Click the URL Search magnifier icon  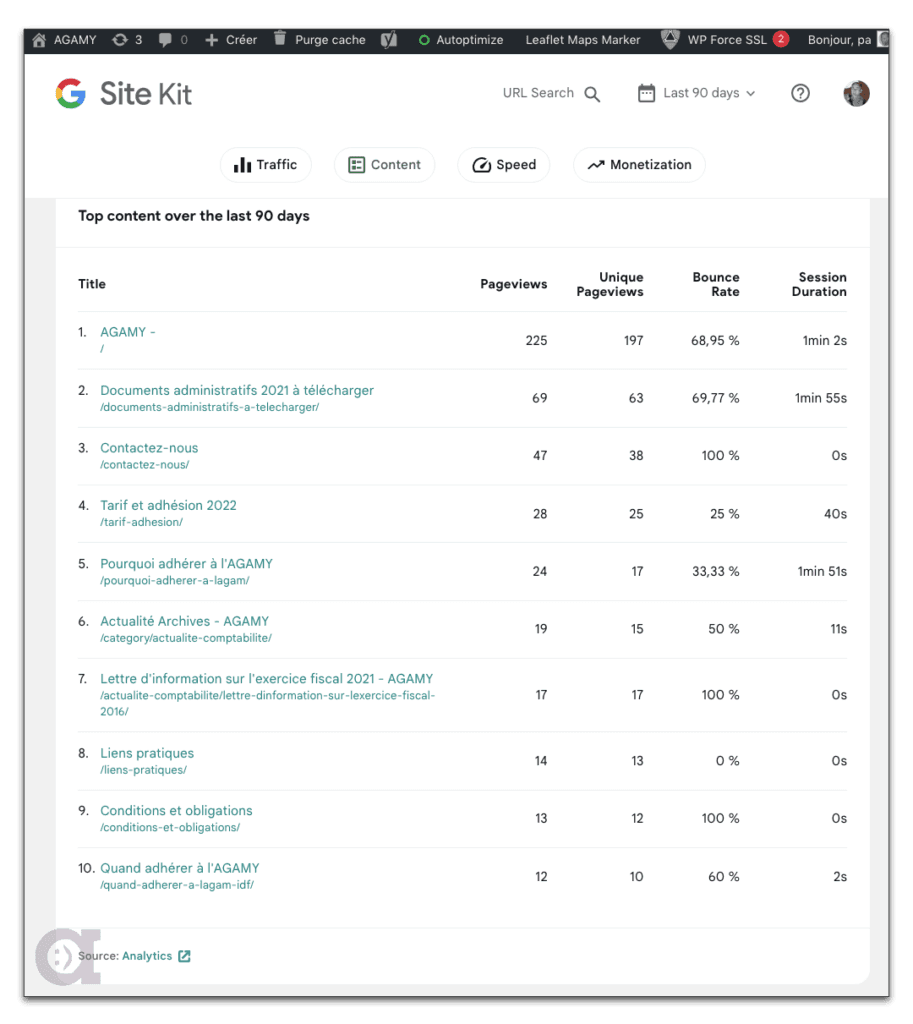coord(592,94)
